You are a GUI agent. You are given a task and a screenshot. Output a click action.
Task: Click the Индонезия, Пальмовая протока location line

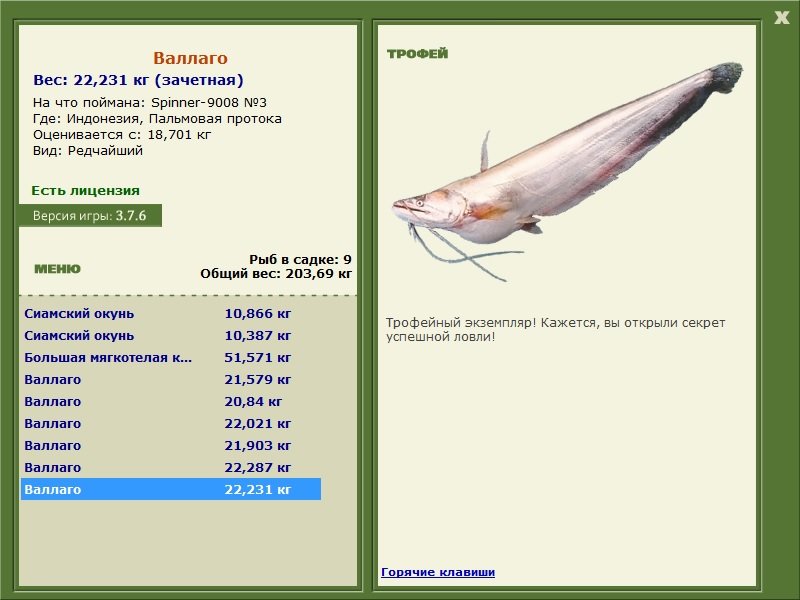click(157, 119)
